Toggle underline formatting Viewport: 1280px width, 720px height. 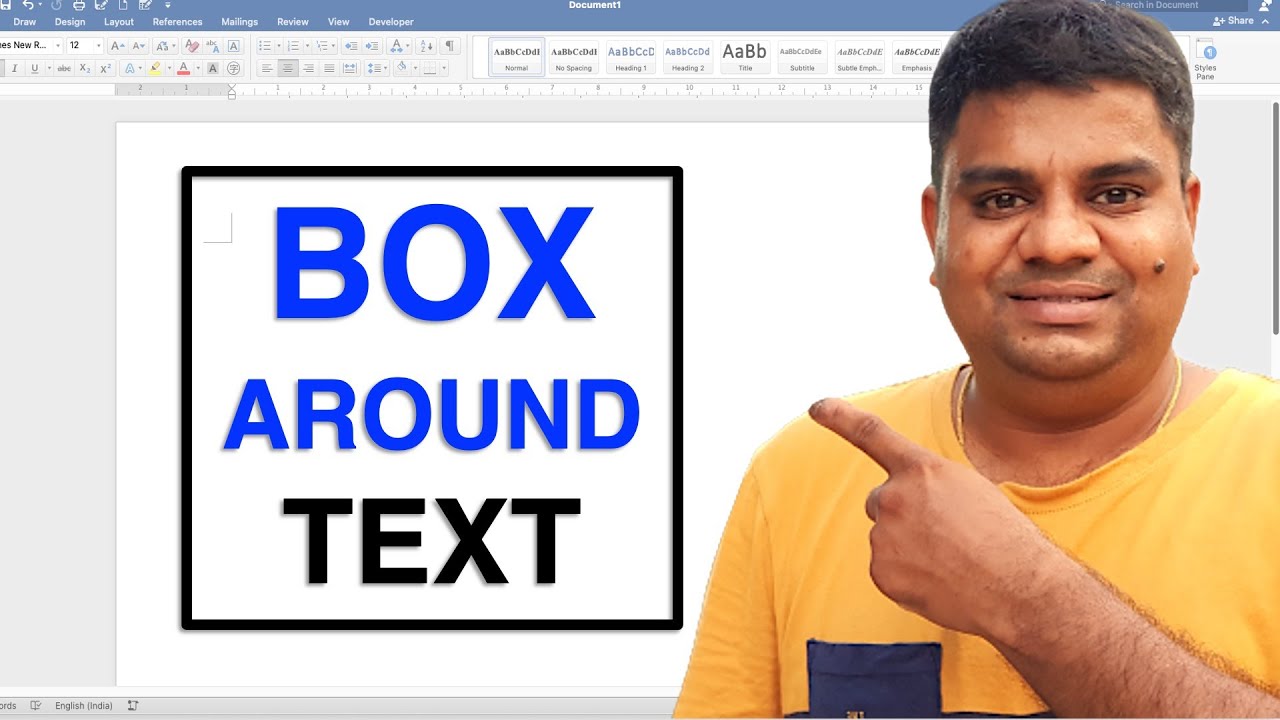click(x=35, y=68)
